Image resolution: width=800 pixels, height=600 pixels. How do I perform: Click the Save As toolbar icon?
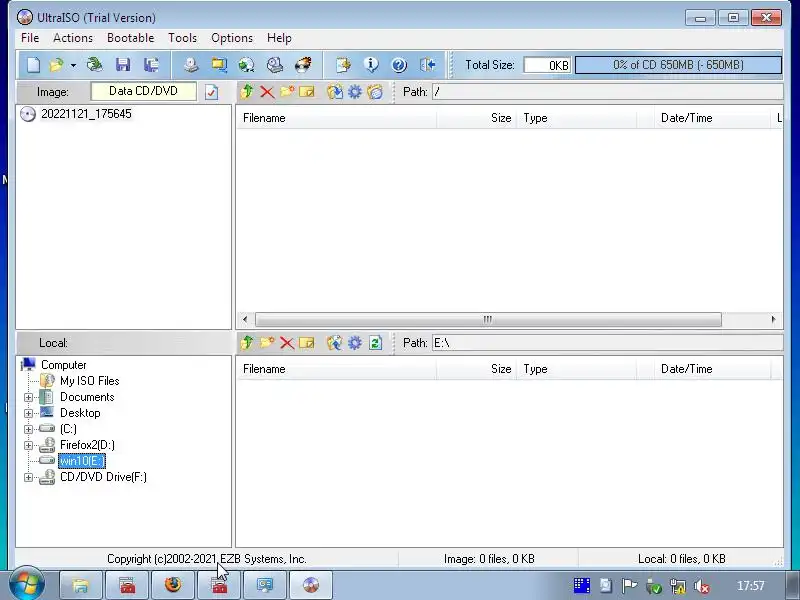pyautogui.click(x=151, y=65)
